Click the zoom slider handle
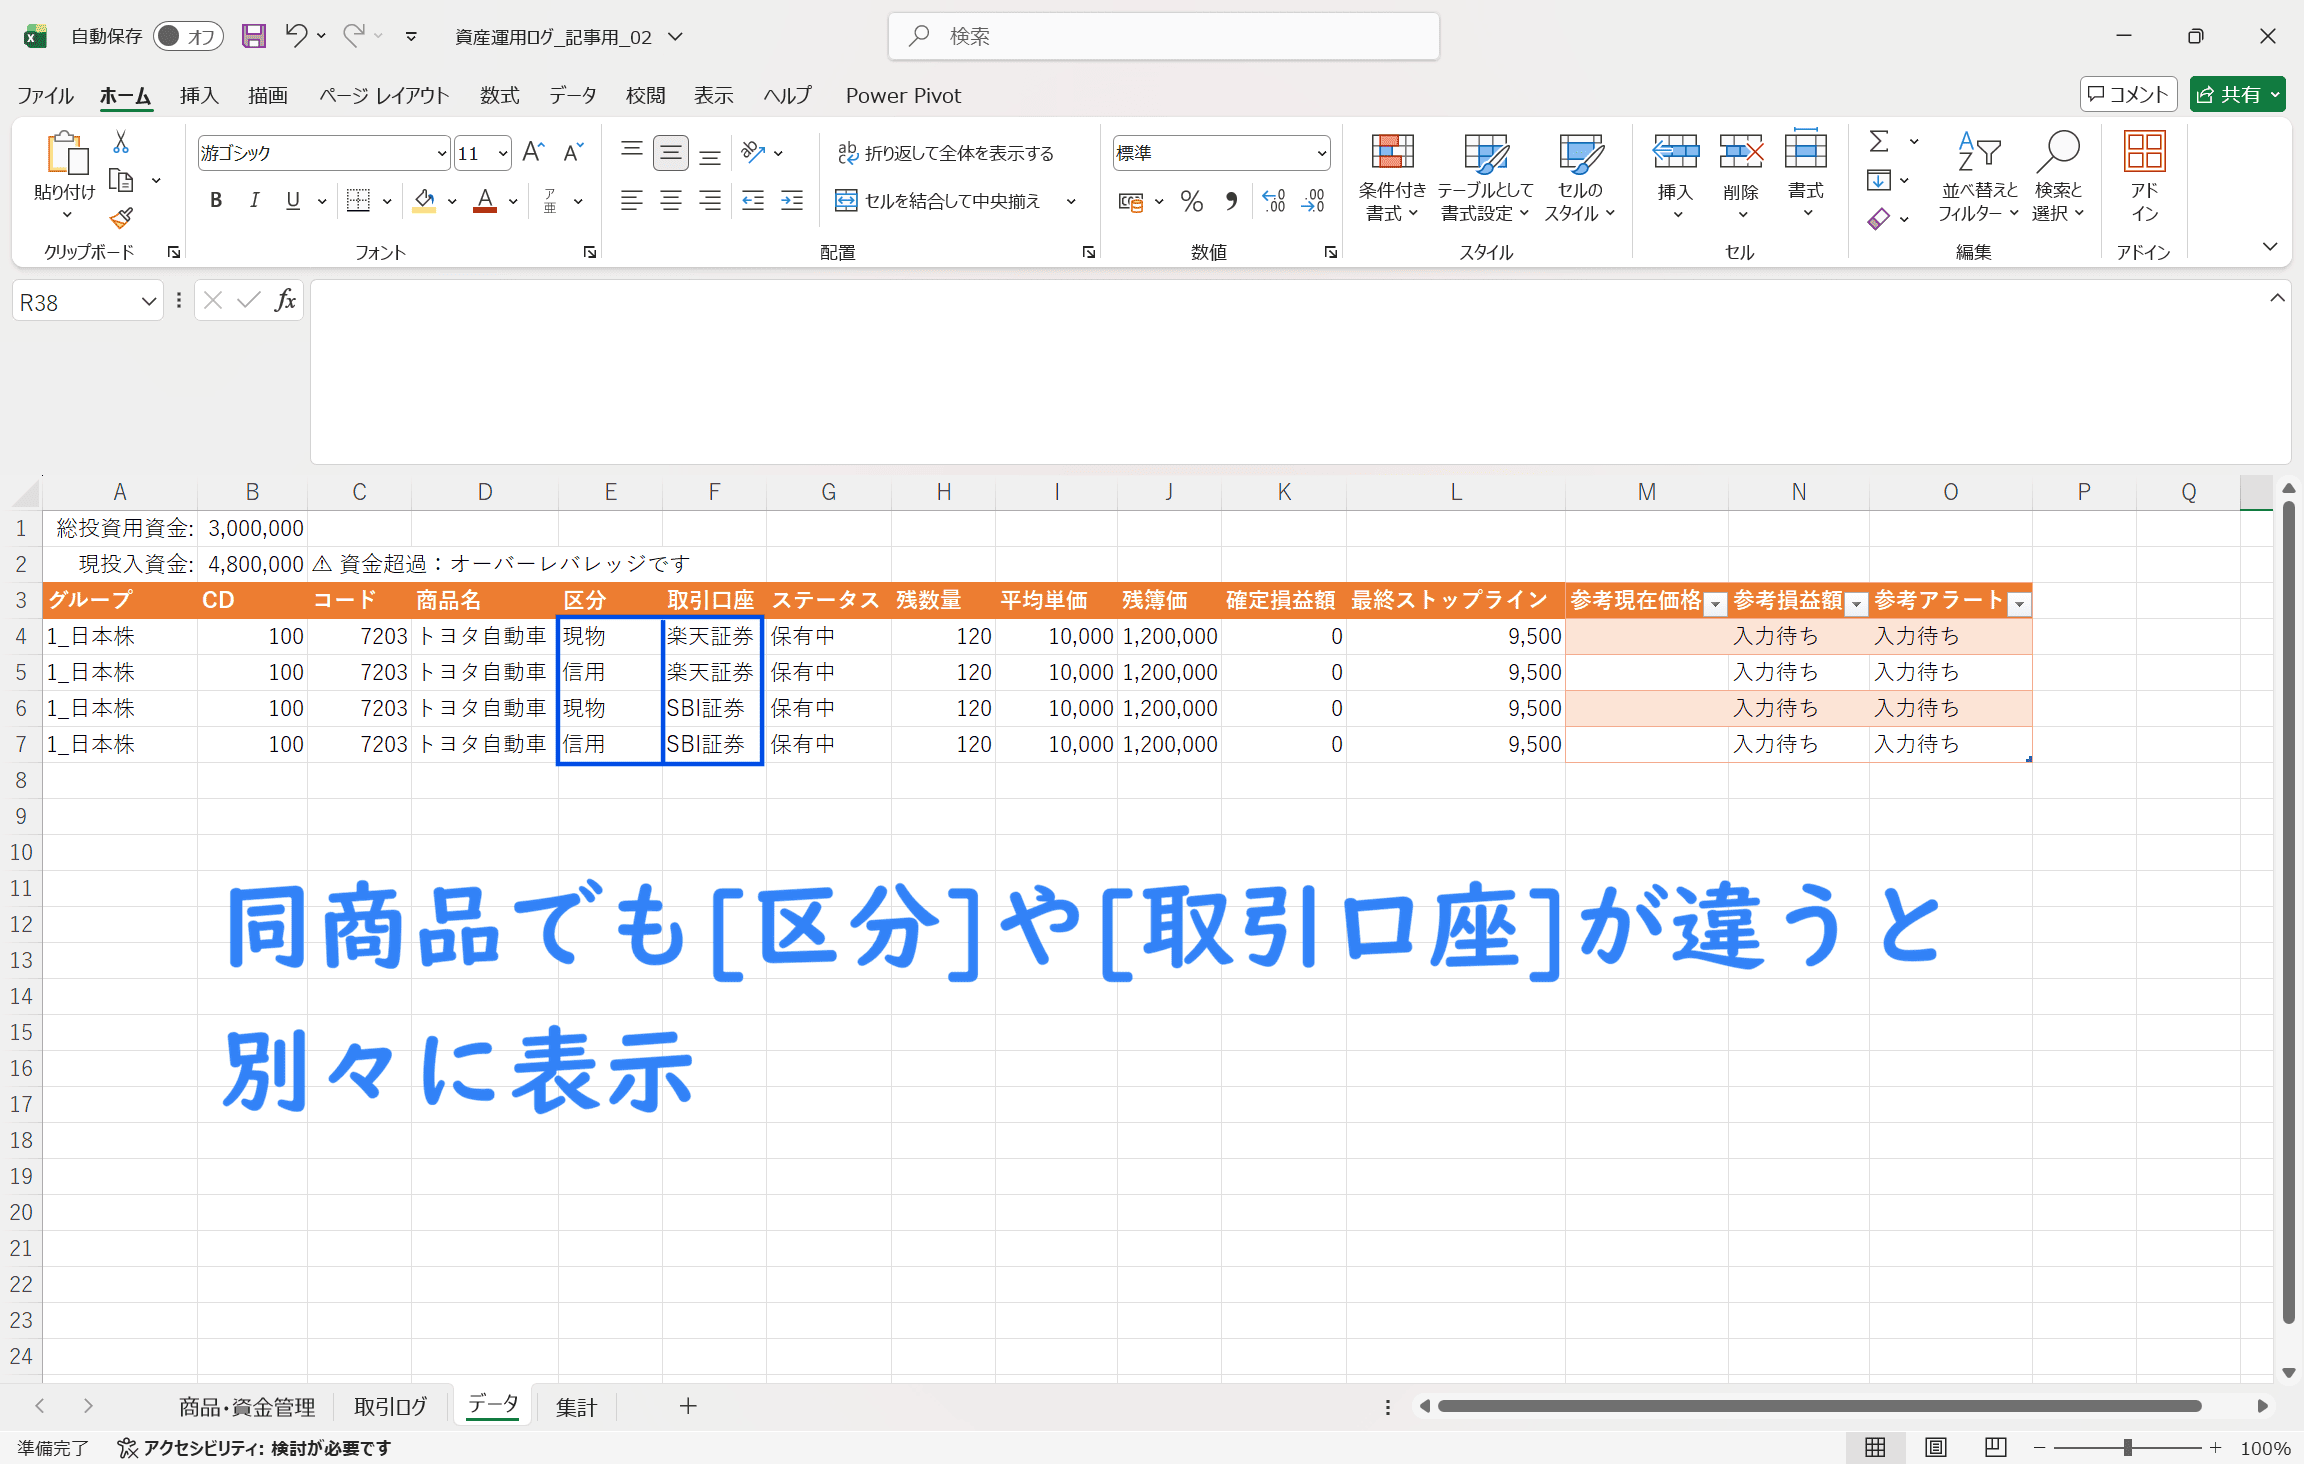The width and height of the screenshot is (2304, 1464). [2127, 1447]
